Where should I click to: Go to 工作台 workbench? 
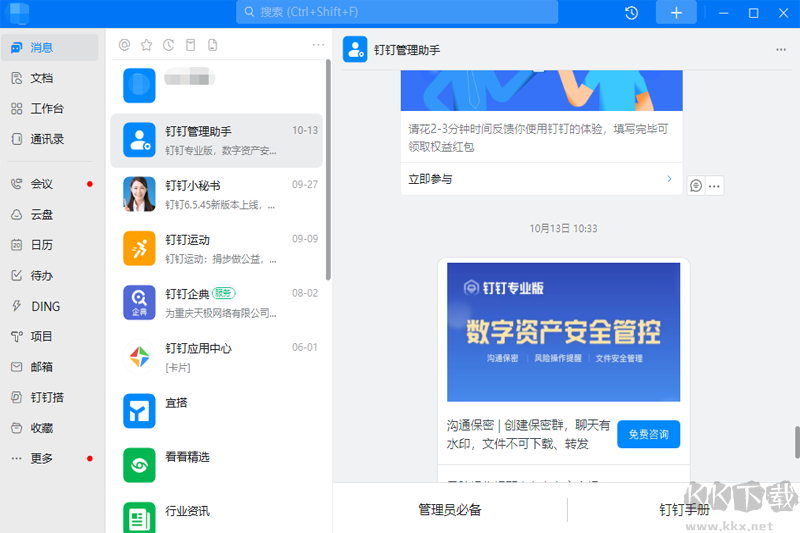click(x=49, y=109)
